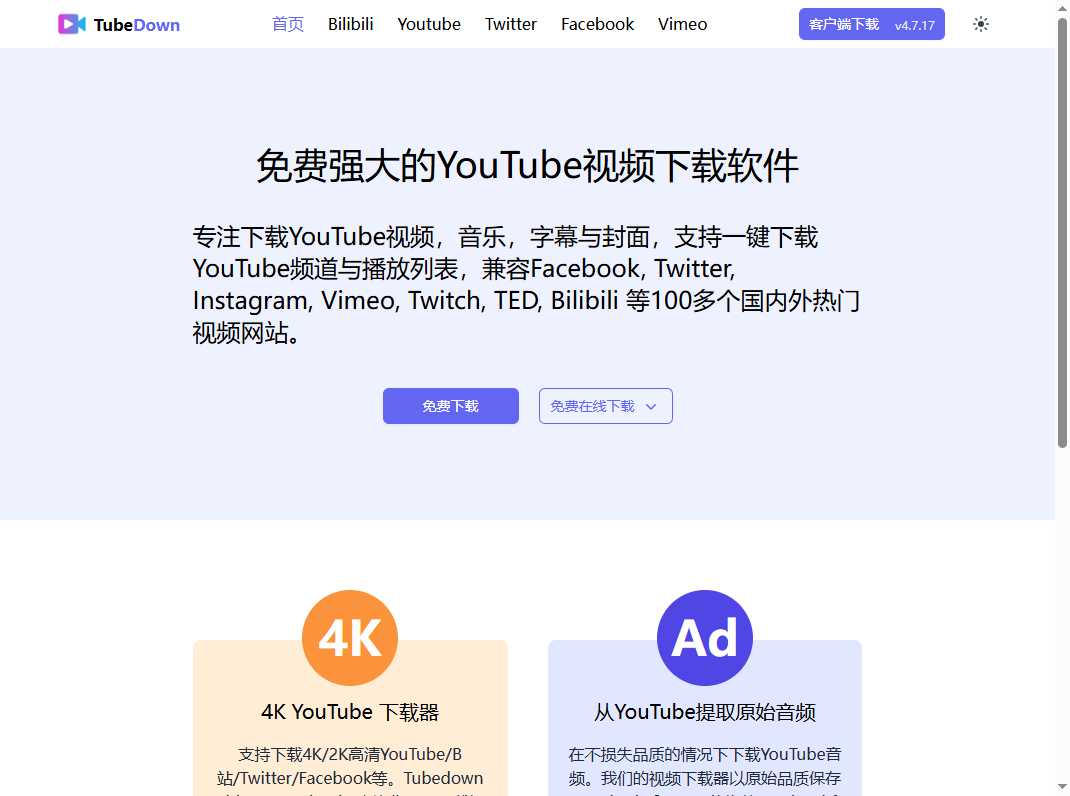Click the play symbol inside TubeDown logo
The image size is (1070, 796).
pos(70,24)
